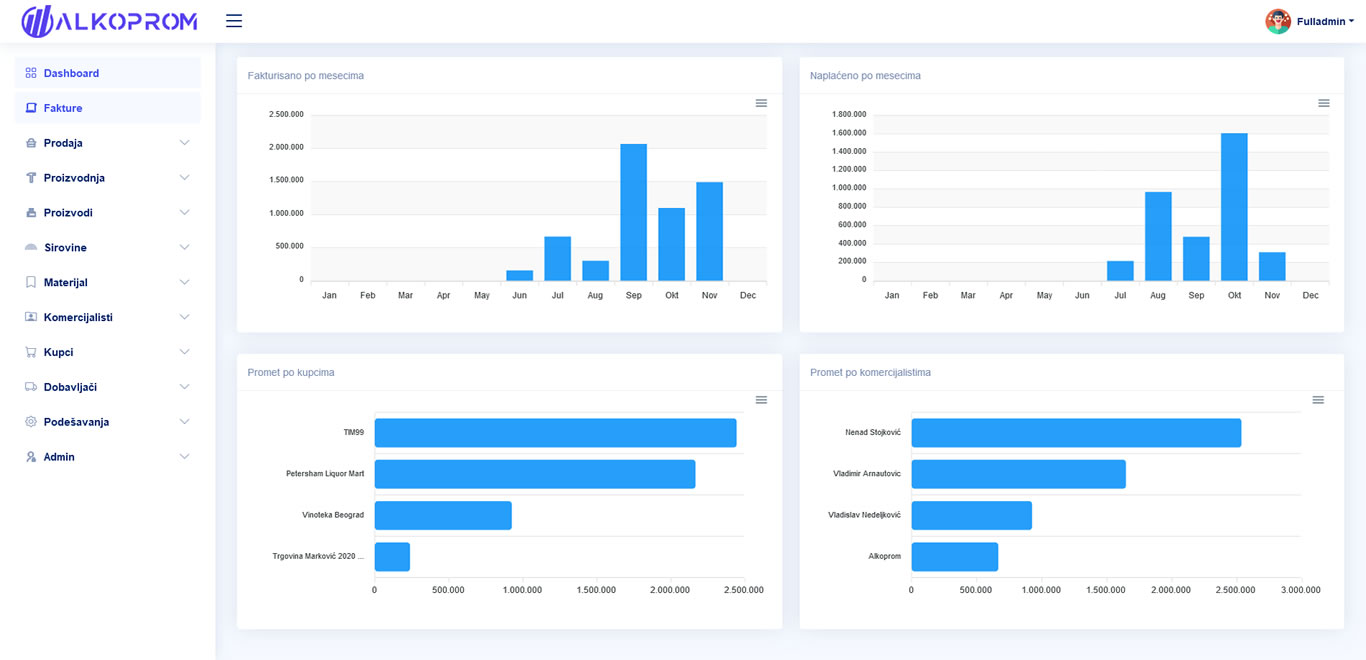Open the Naplaćeno po mesecima chart menu icon
The height and width of the screenshot is (660, 1366).
coord(1324,103)
